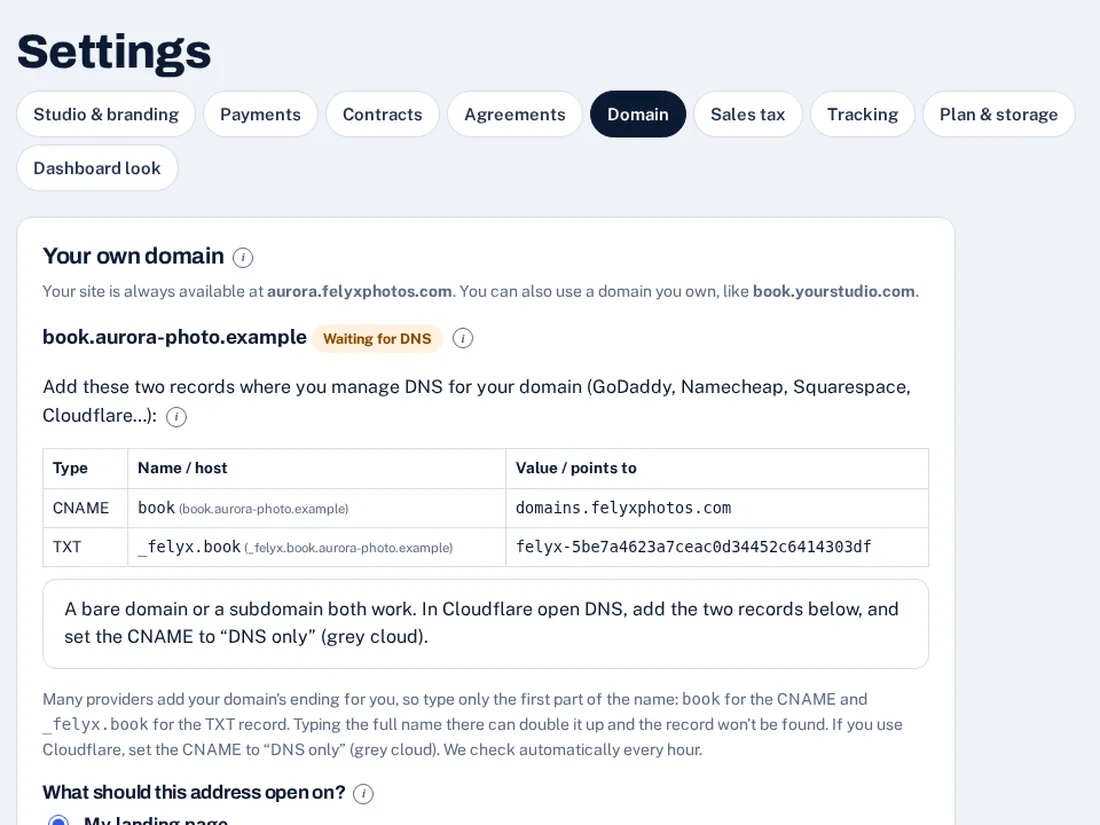
Task: Switch to Studio & branding tab
Action: coord(106,114)
